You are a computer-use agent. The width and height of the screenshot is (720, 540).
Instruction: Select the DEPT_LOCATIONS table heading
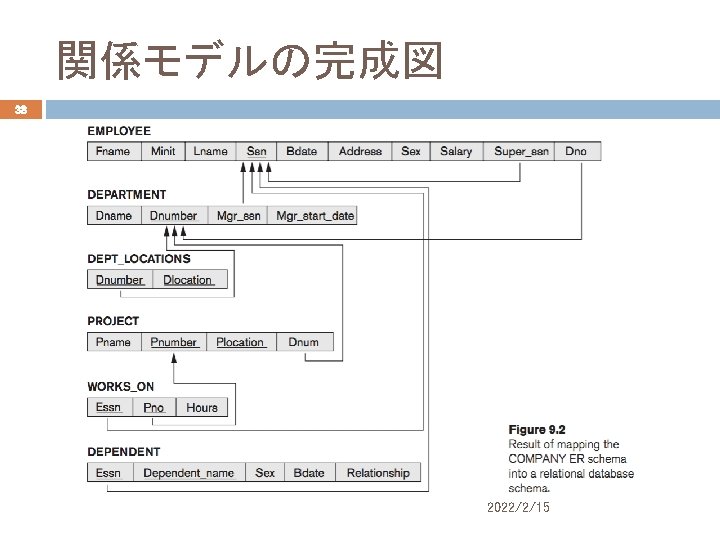tap(139, 259)
